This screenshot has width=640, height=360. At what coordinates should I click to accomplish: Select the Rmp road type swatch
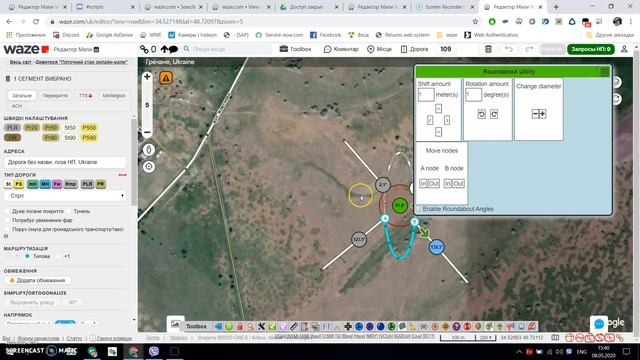pyautogui.click(x=70, y=184)
